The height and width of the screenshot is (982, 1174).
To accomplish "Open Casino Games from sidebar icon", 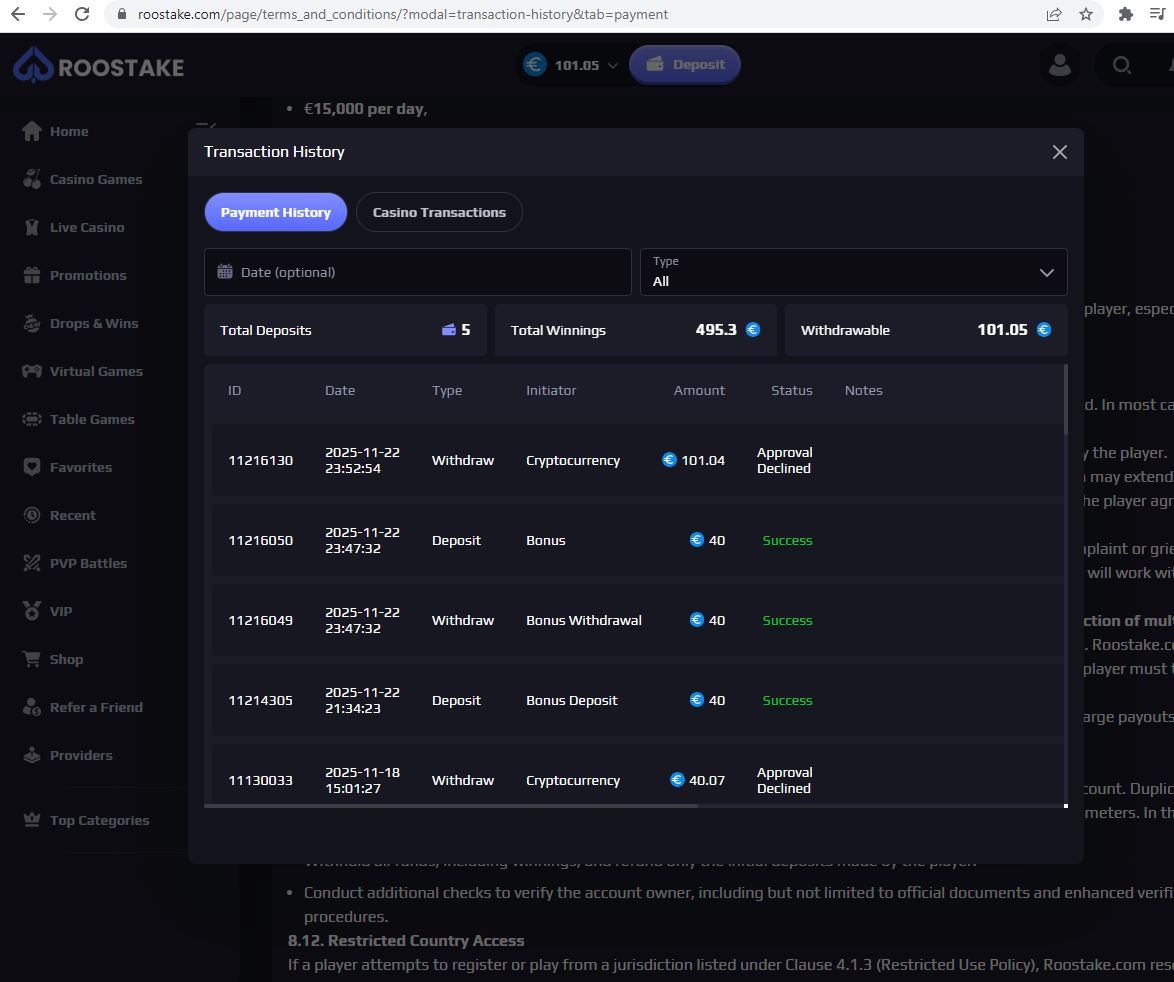I will (32, 179).
